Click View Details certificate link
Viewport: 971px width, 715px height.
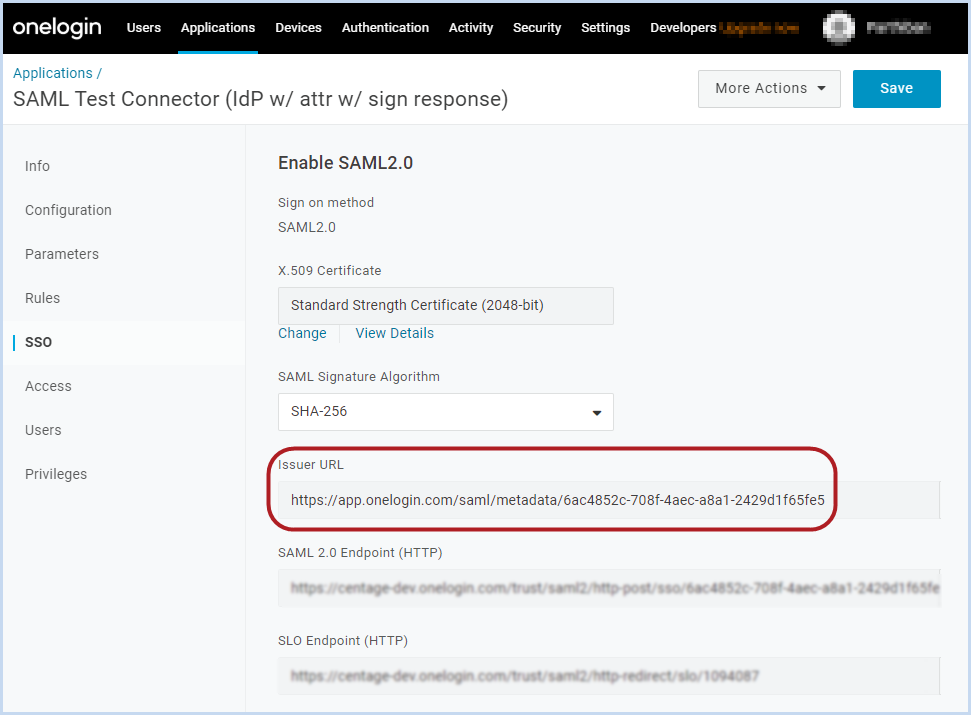[x=394, y=333]
